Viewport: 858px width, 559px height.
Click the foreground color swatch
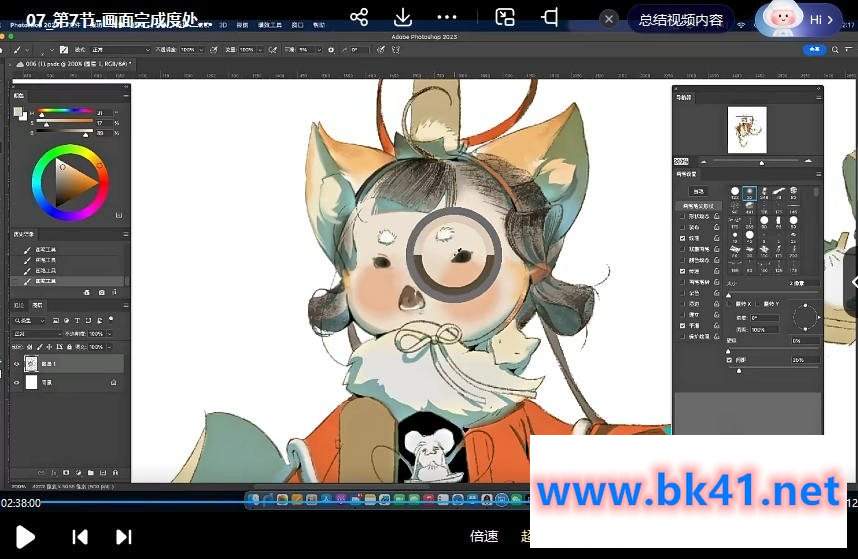pyautogui.click(x=18, y=112)
